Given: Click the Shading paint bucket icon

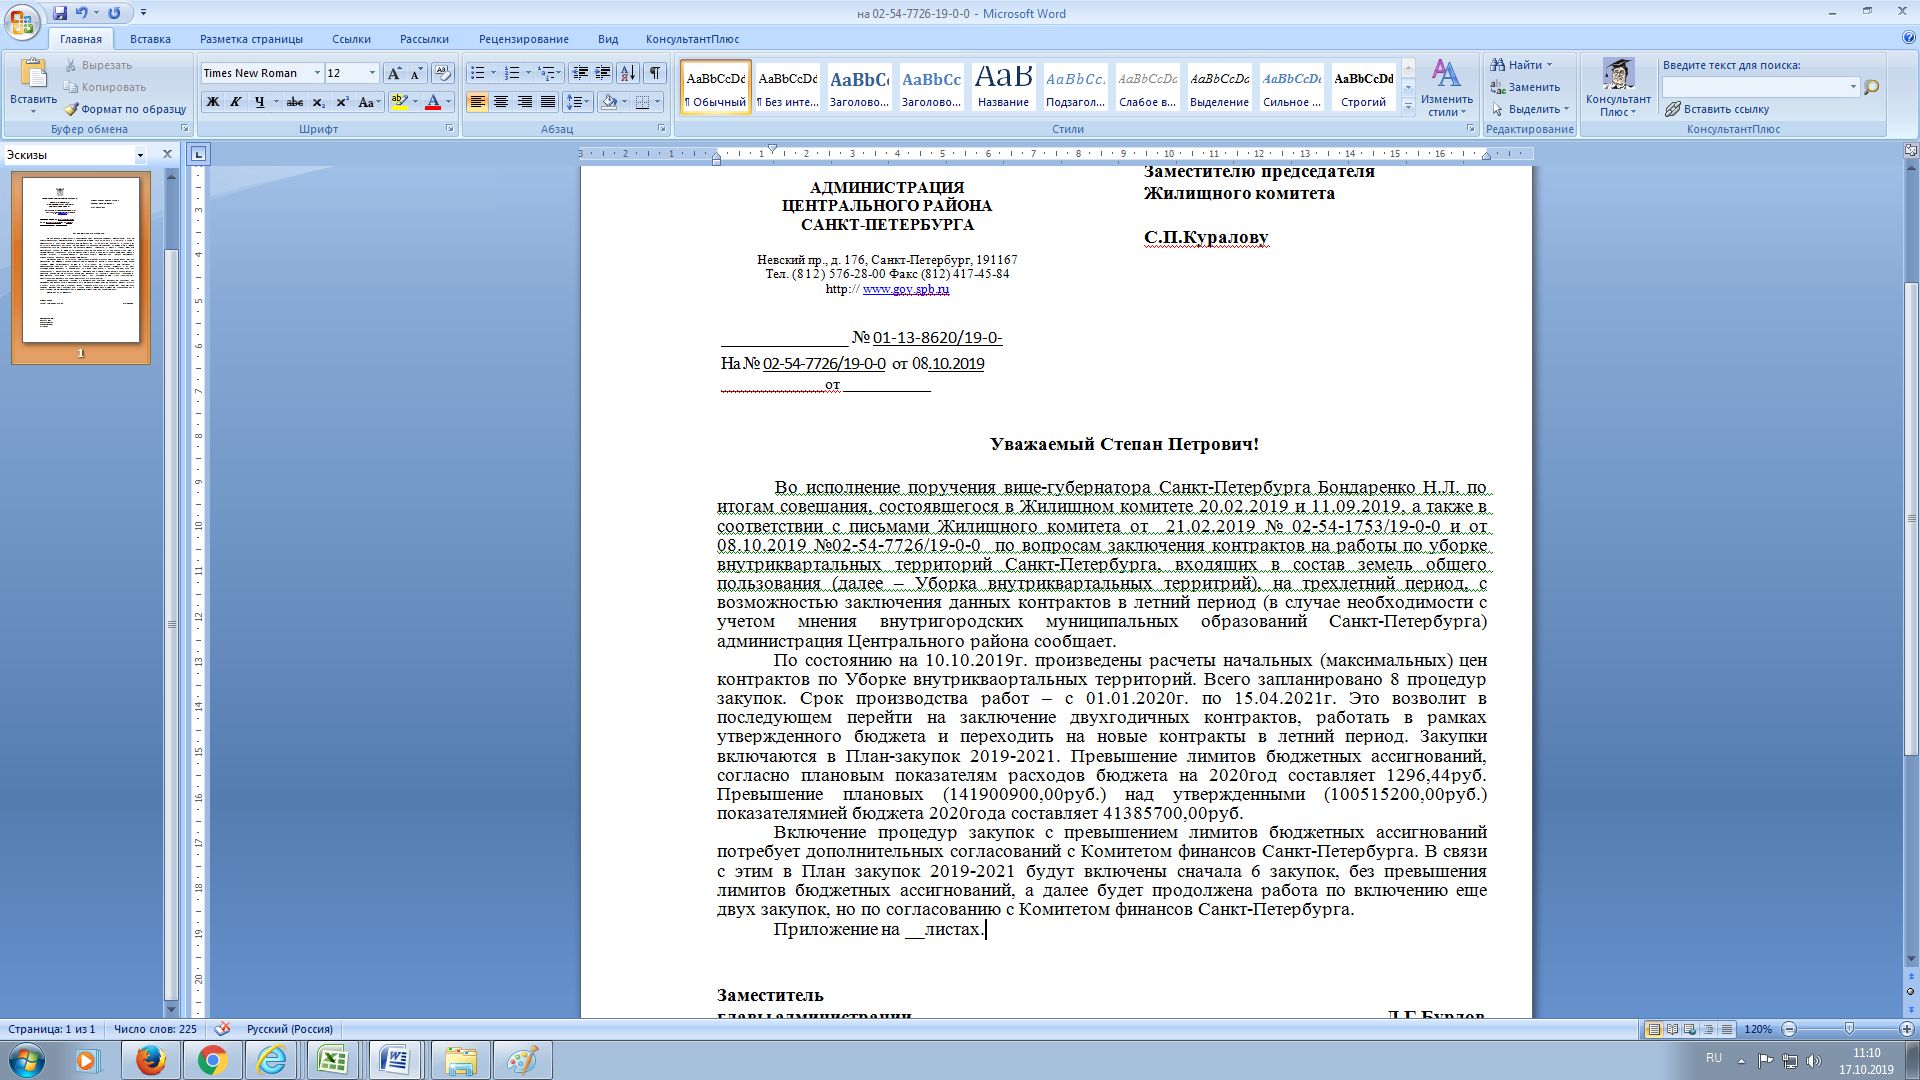Looking at the screenshot, I should [x=609, y=102].
